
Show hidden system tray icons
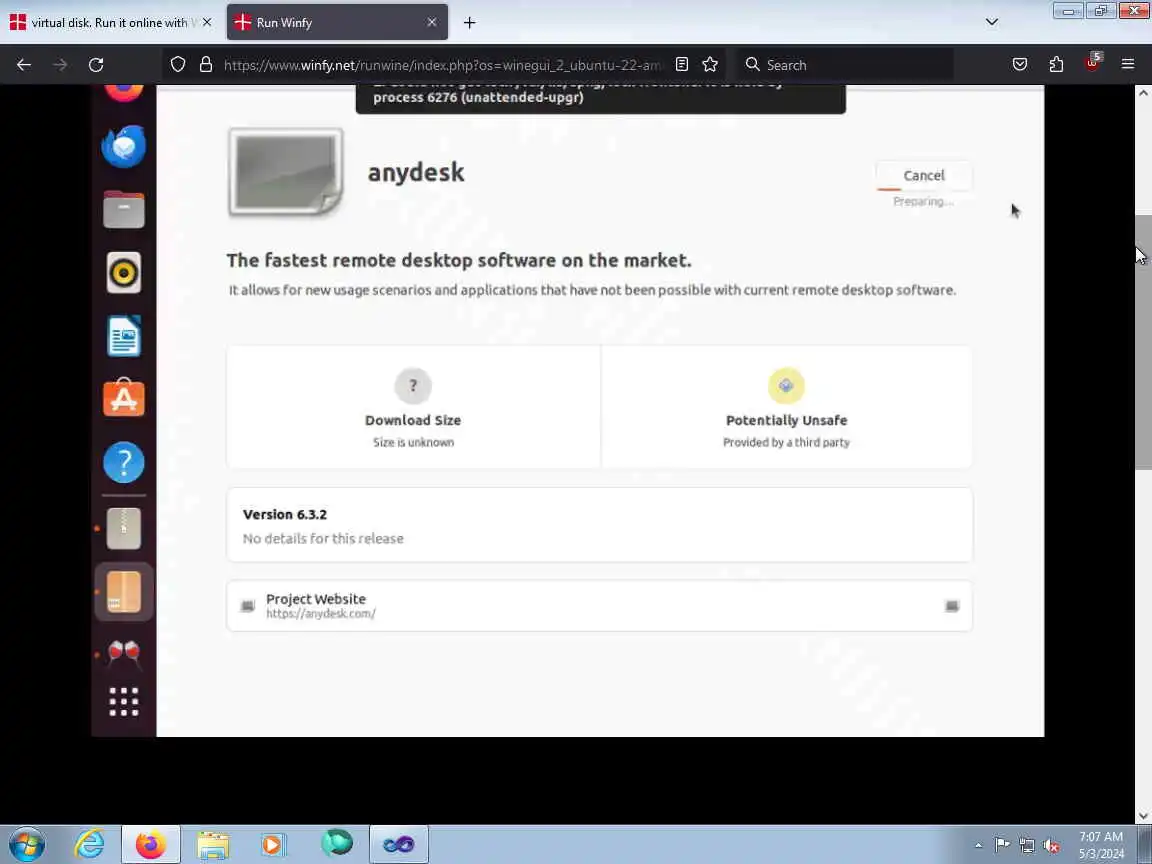(978, 846)
